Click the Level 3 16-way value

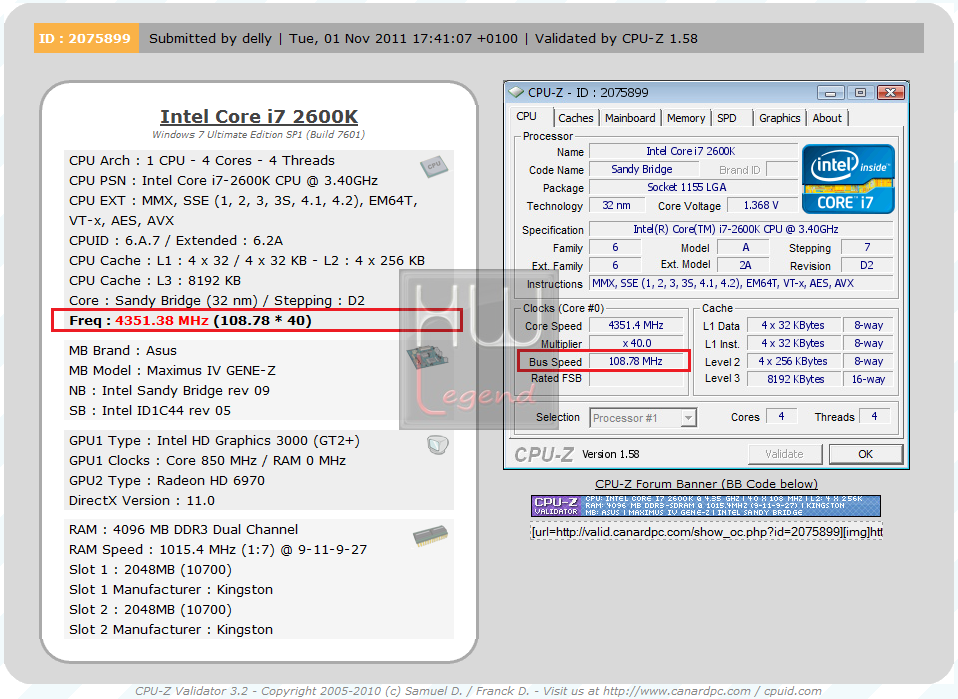pyautogui.click(x=868, y=379)
